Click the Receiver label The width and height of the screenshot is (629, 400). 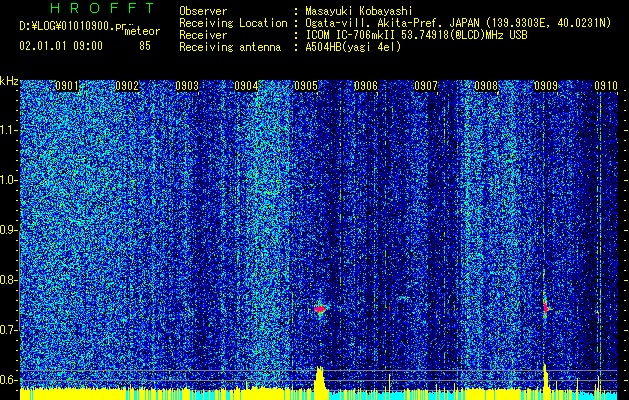[x=203, y=35]
